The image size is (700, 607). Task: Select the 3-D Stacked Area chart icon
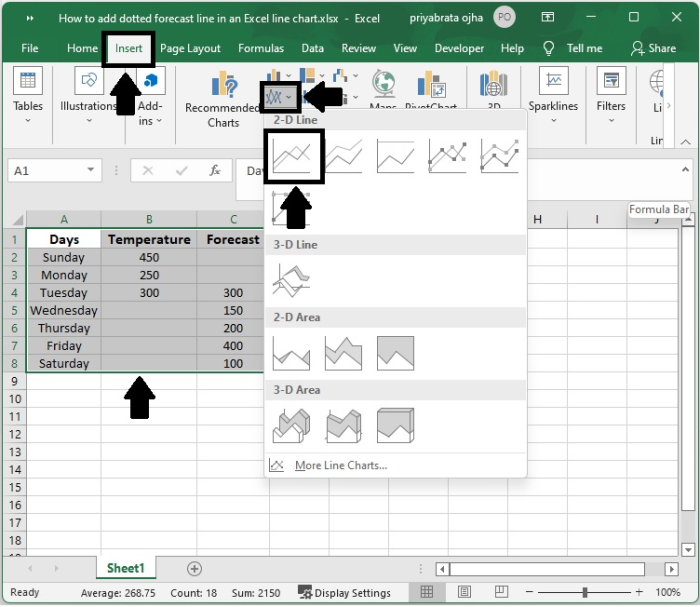[344, 426]
